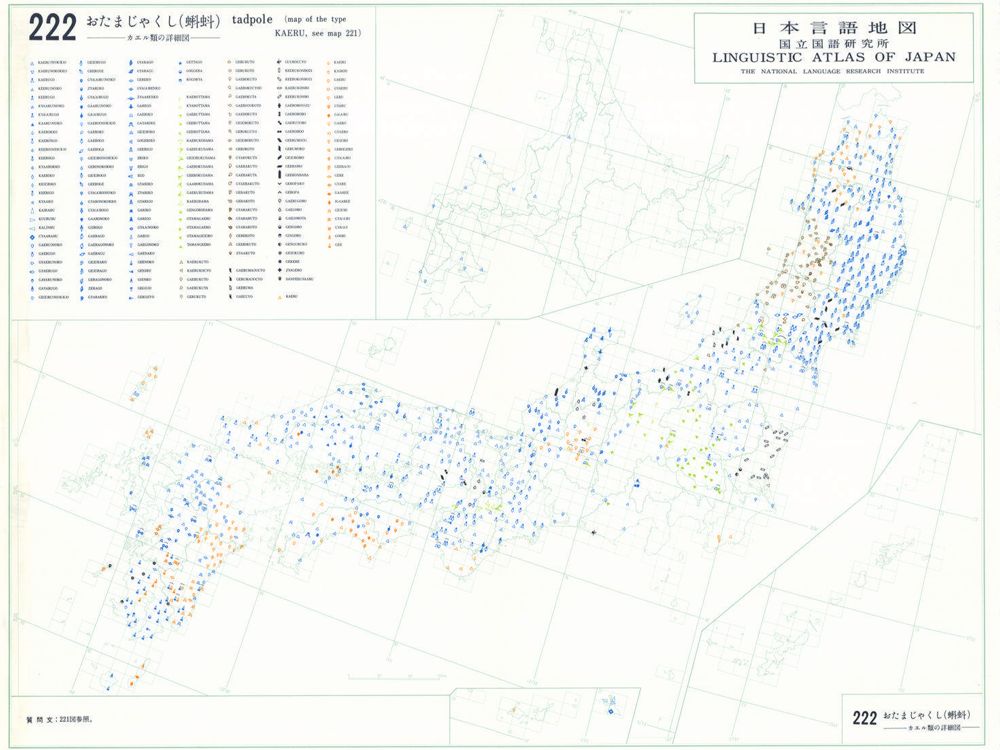Select the ZYAGORO black legend symbol
This screenshot has width=1000, height=750.
click(277, 268)
